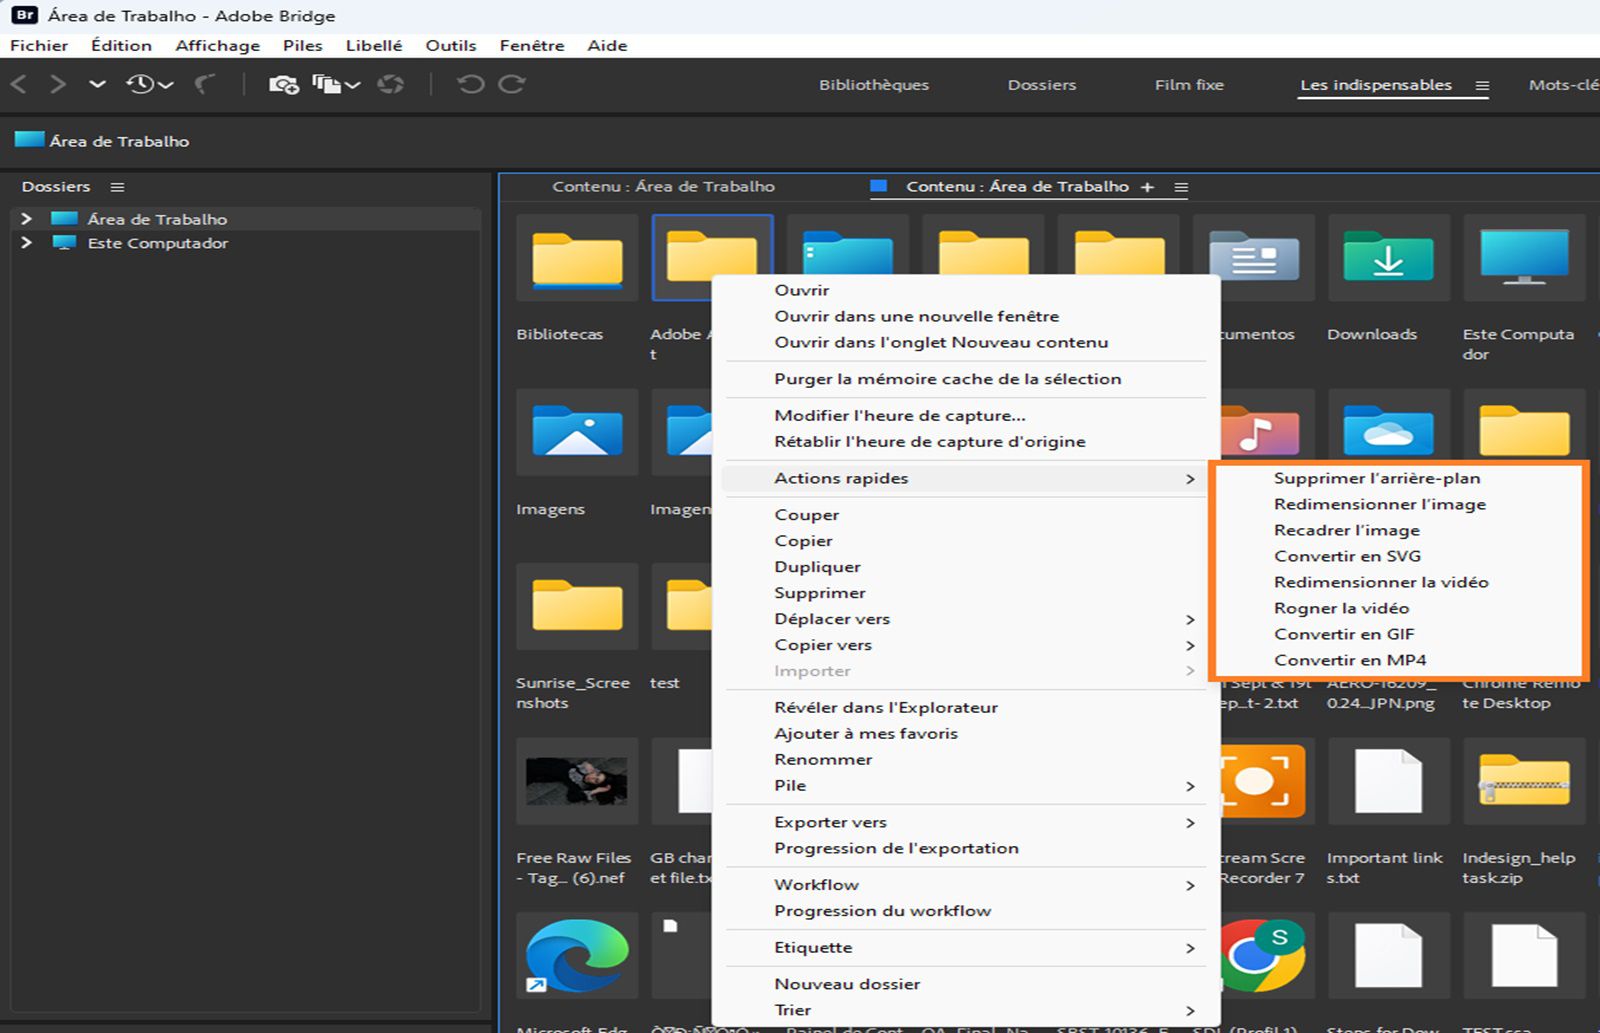This screenshot has width=1600, height=1033.
Task: Select the Microsoft Edge shortcut icon
Action: 577,955
